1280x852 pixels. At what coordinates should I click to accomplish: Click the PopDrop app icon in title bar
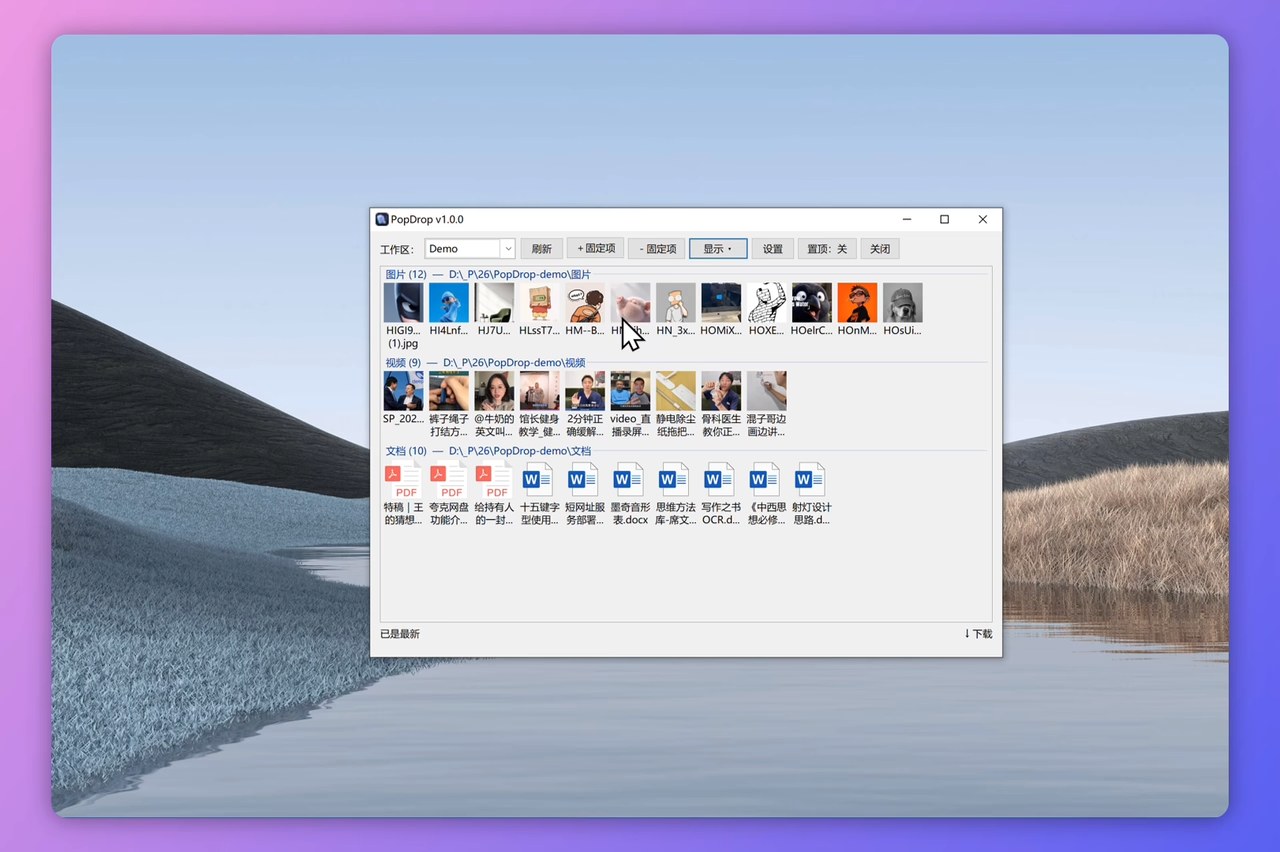pos(382,220)
